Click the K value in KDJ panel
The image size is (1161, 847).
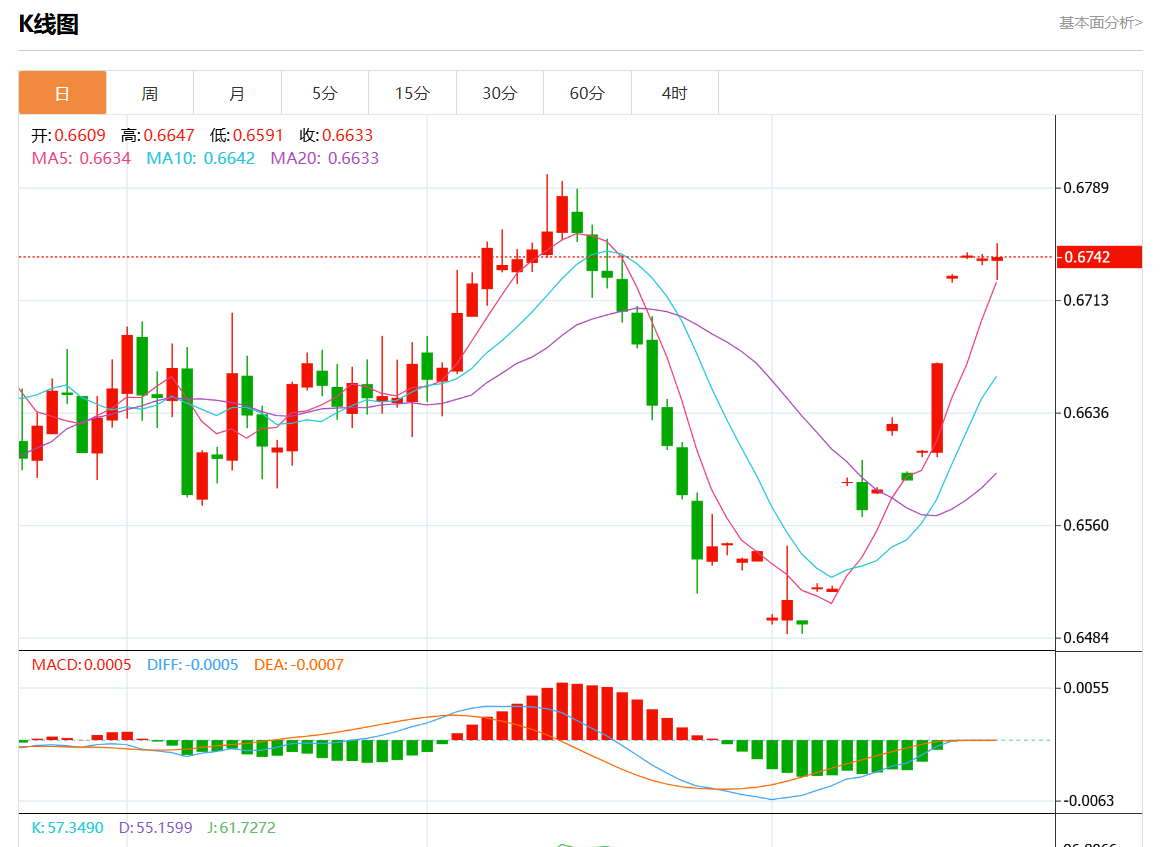pyautogui.click(x=67, y=828)
